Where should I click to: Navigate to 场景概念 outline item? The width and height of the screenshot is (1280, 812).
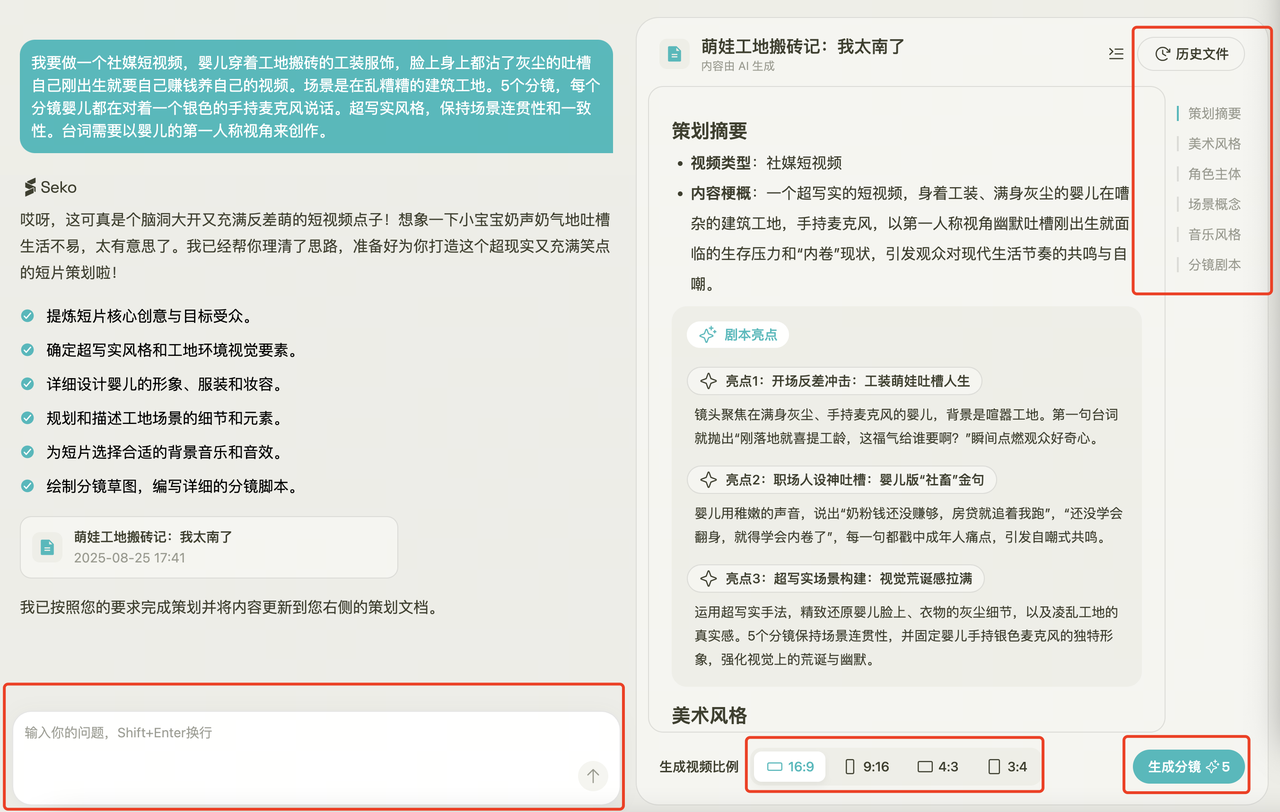point(1214,204)
